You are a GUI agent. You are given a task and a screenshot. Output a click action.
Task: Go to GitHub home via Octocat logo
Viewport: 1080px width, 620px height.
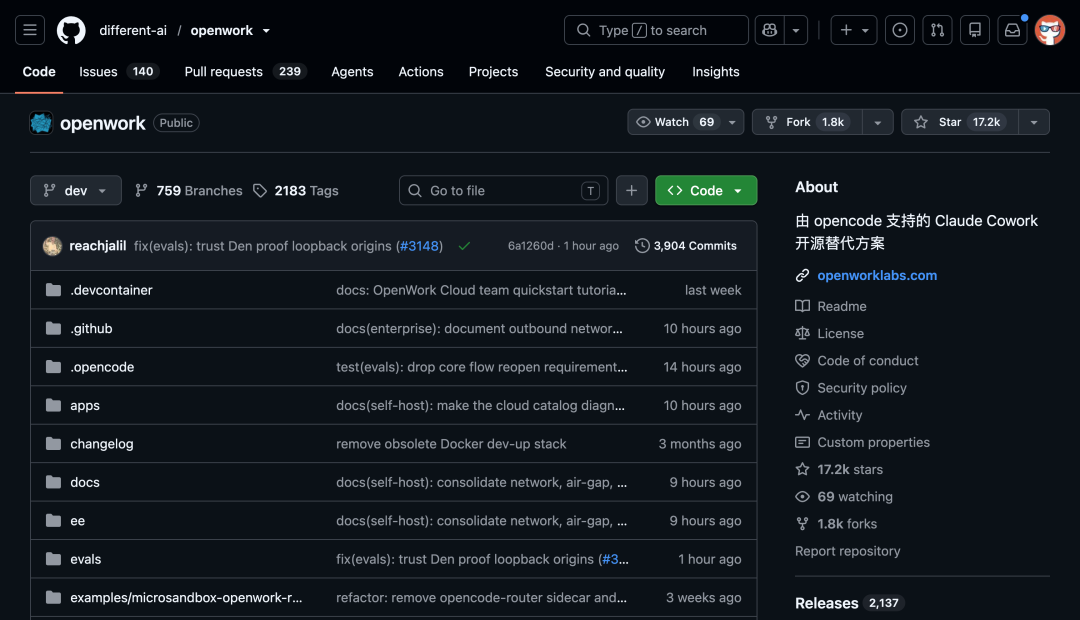71,30
